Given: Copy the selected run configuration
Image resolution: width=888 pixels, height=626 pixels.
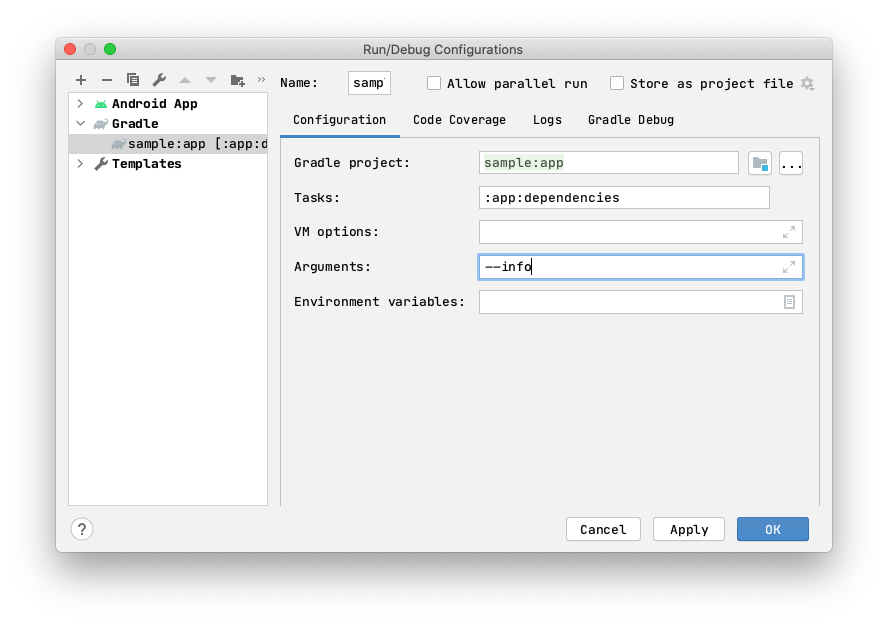Looking at the screenshot, I should [132, 80].
